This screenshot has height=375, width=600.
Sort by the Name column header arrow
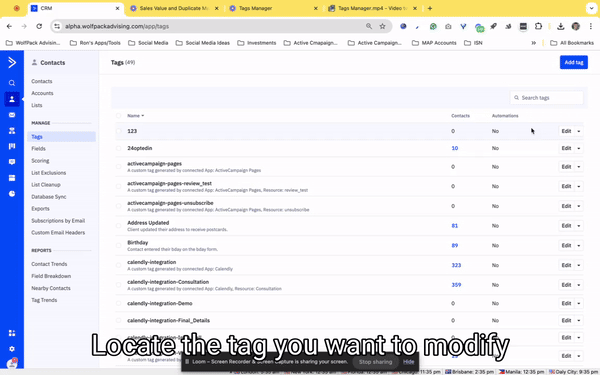coord(143,116)
